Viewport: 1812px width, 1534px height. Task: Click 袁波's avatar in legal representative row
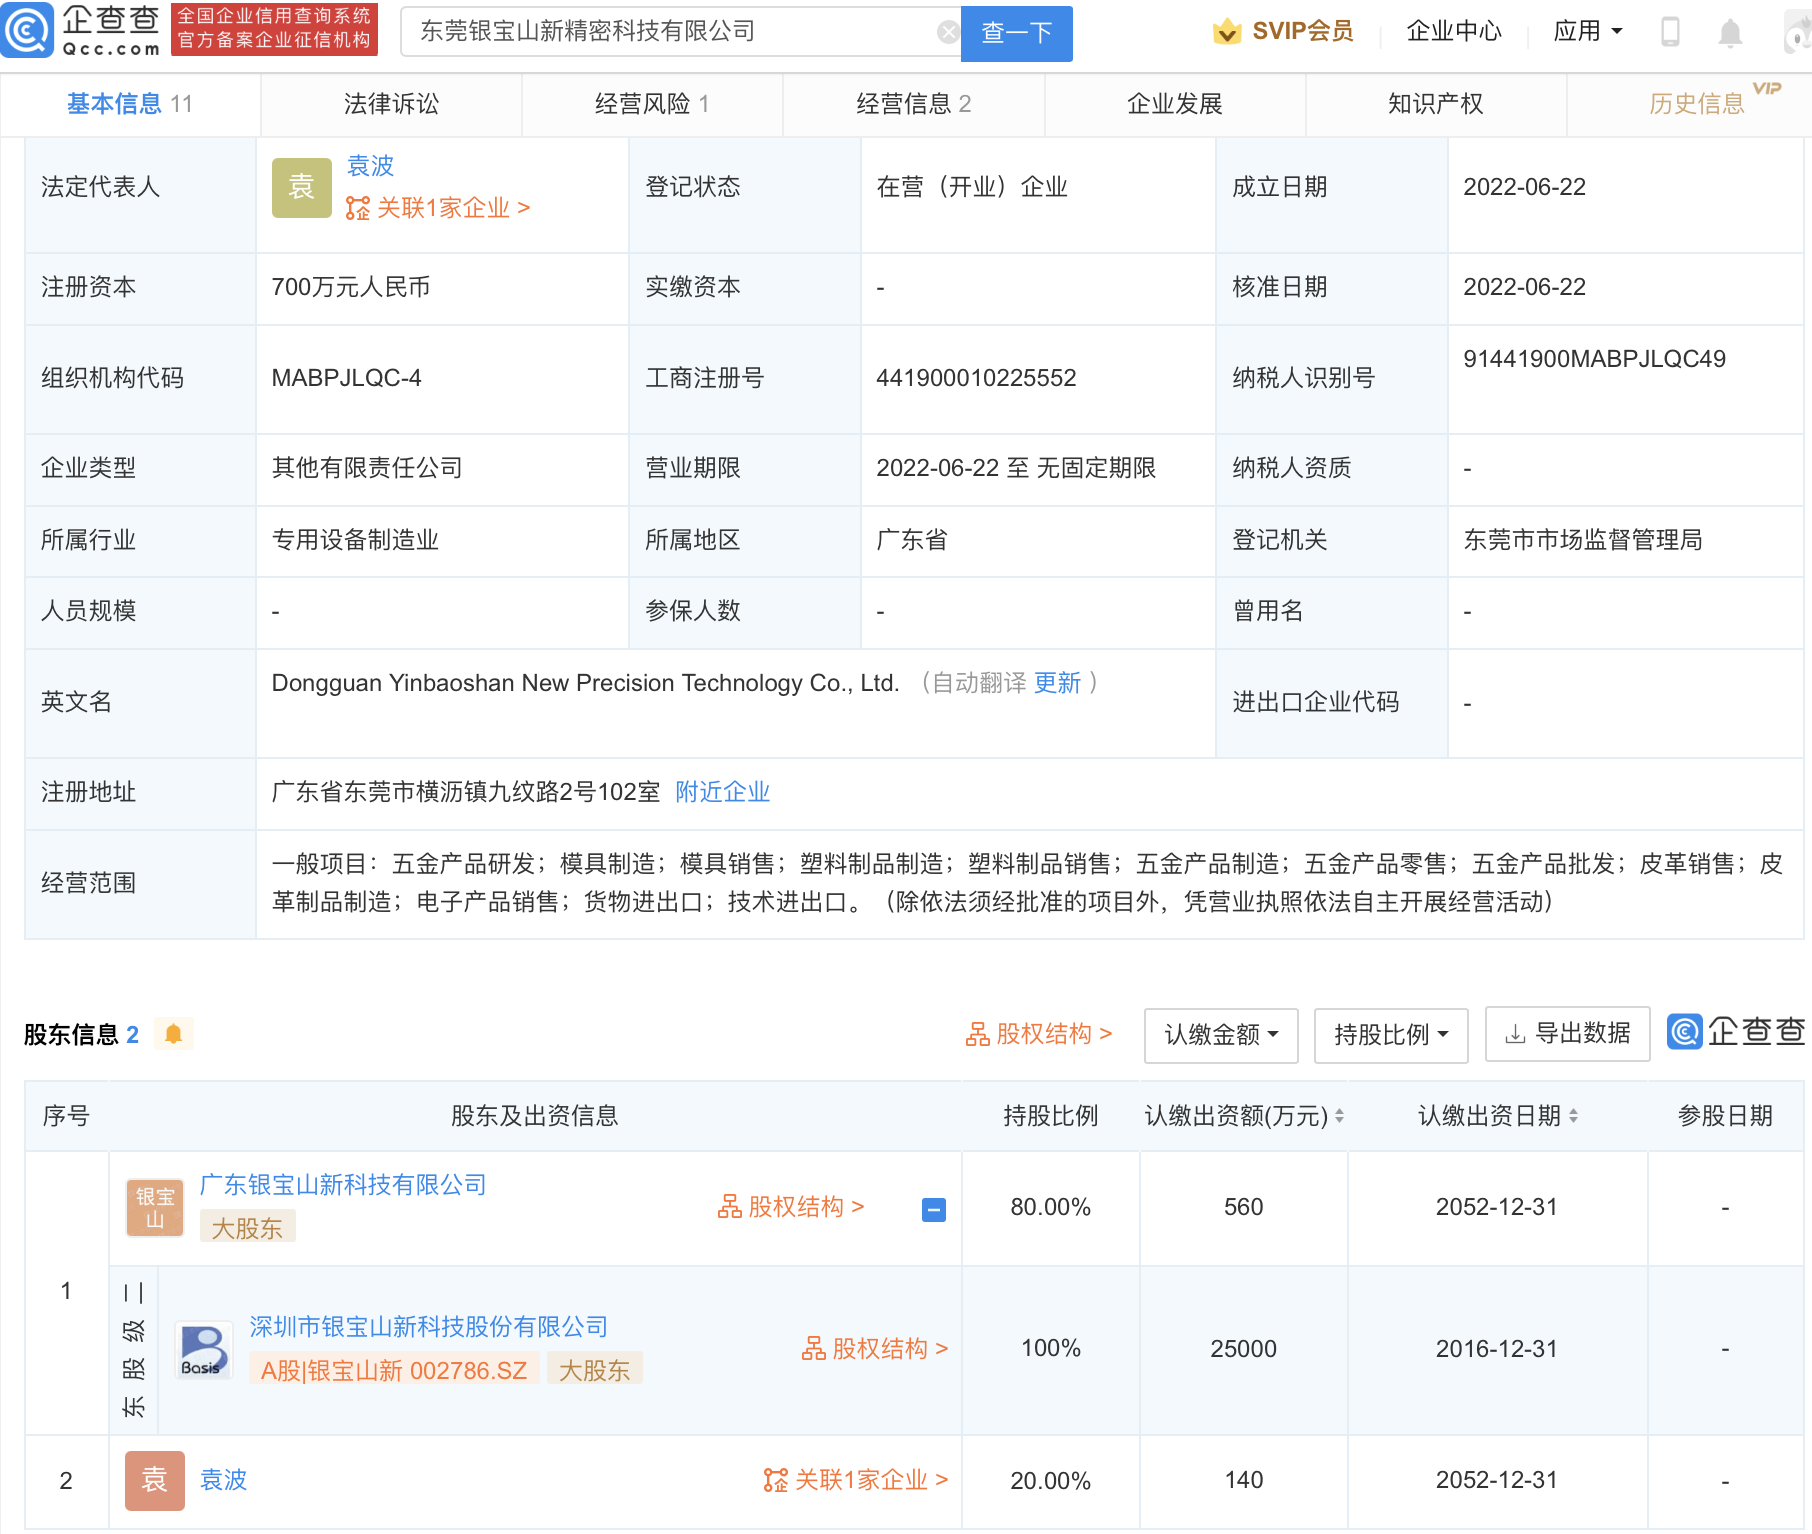302,188
